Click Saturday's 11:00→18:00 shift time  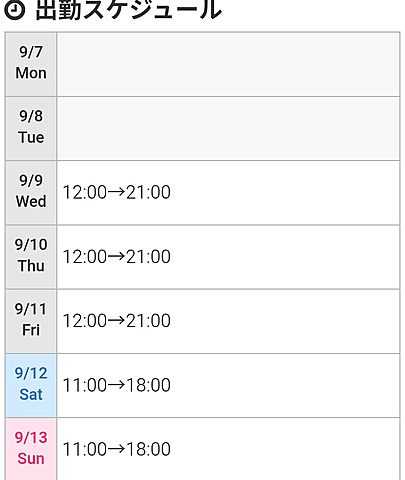117,385
